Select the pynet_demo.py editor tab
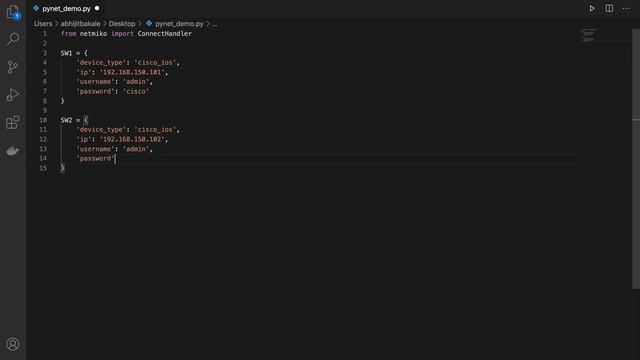640x360 pixels. point(67,9)
